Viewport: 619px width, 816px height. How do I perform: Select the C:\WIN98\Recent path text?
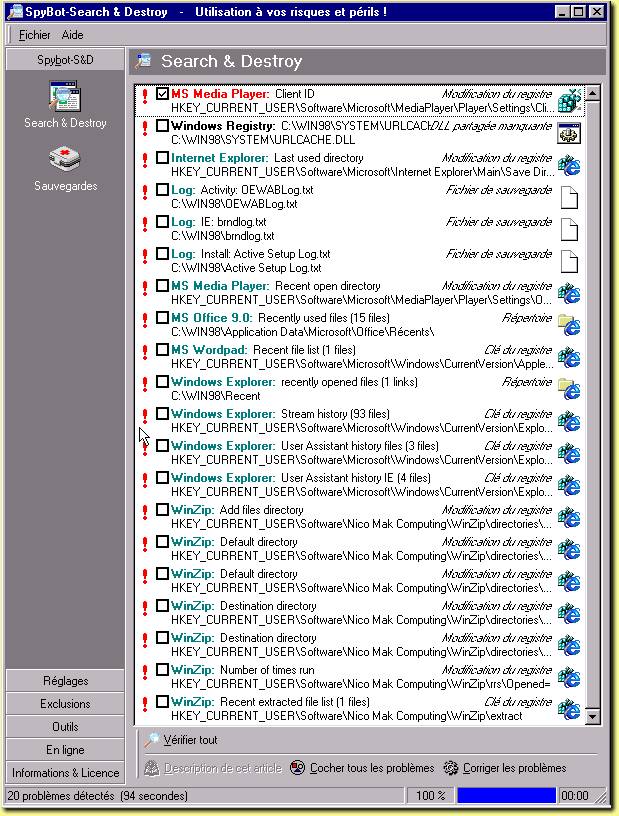216,396
